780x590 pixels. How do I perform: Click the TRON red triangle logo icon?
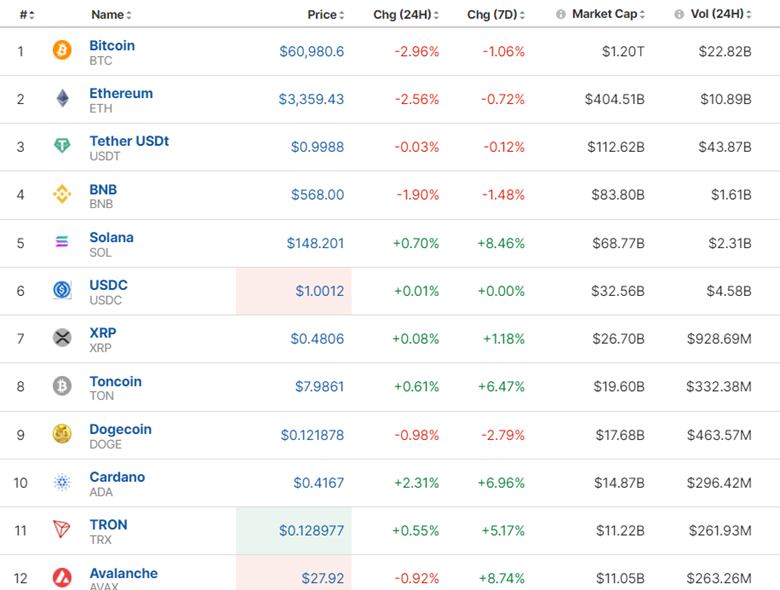(x=62, y=529)
